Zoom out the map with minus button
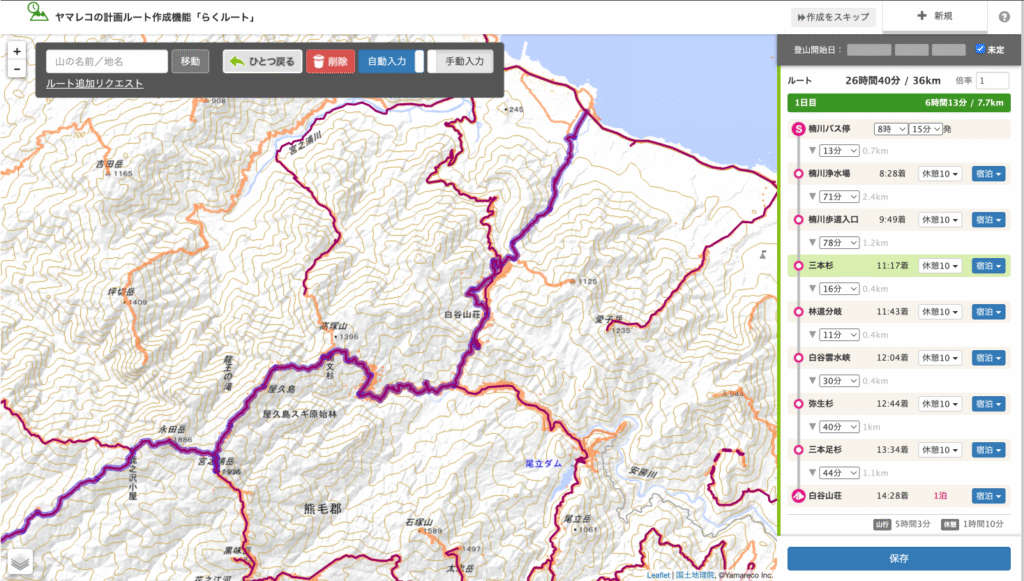 tap(17, 69)
